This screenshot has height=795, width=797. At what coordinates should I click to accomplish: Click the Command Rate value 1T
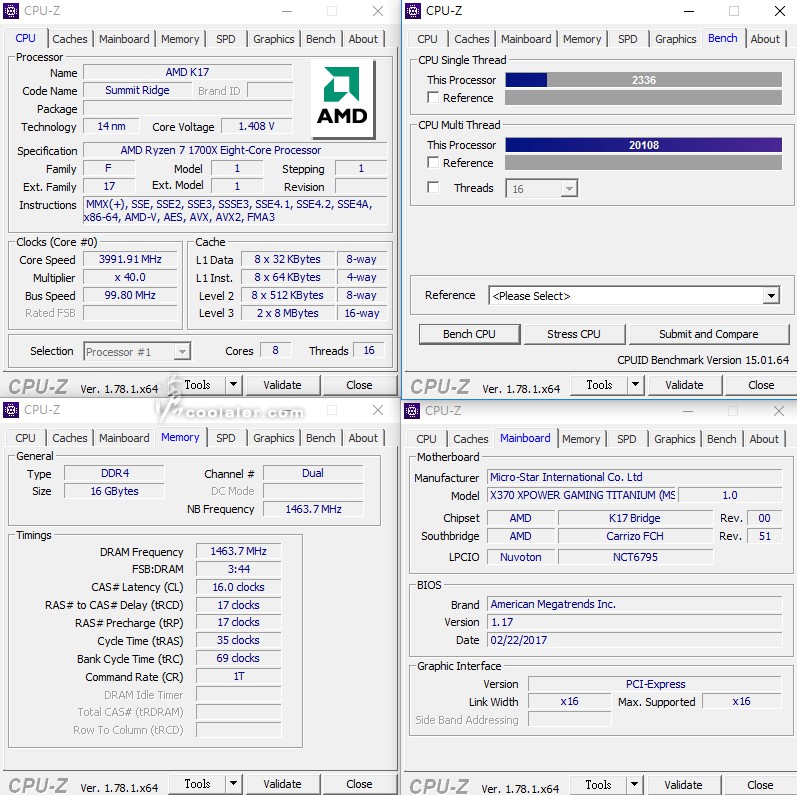point(238,677)
